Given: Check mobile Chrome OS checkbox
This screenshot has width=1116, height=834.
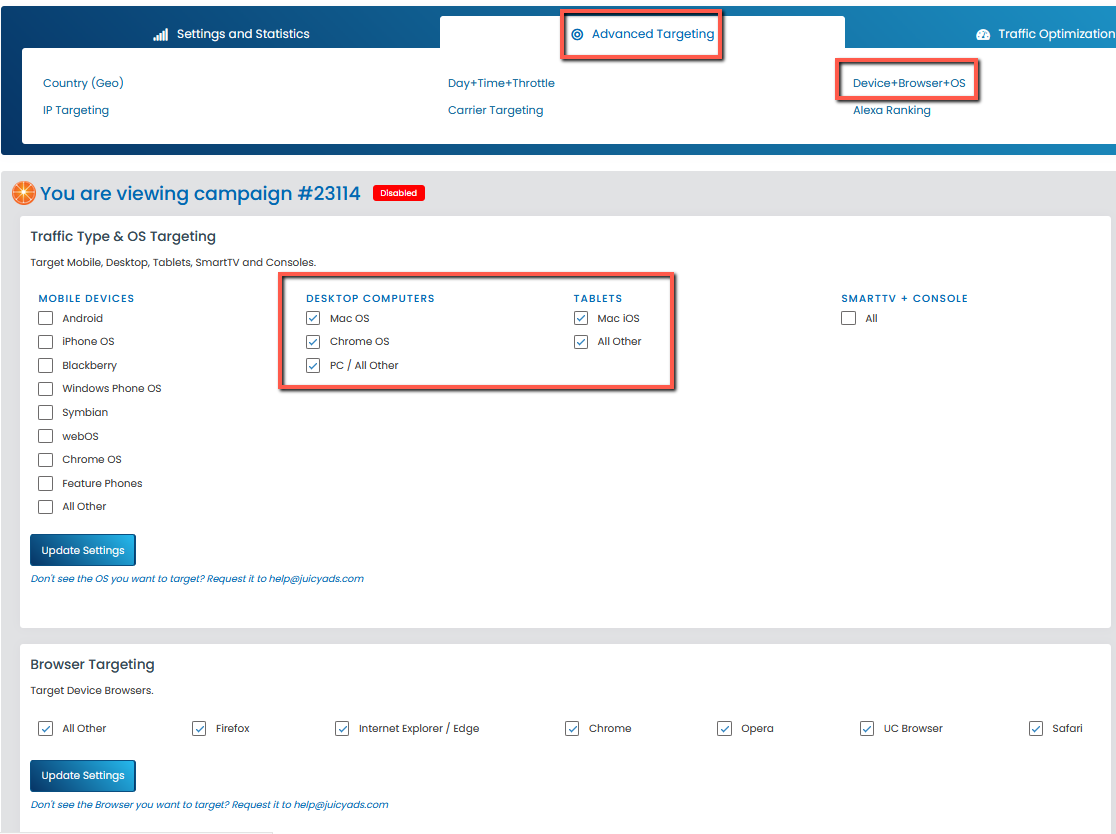Looking at the screenshot, I should pos(46,460).
